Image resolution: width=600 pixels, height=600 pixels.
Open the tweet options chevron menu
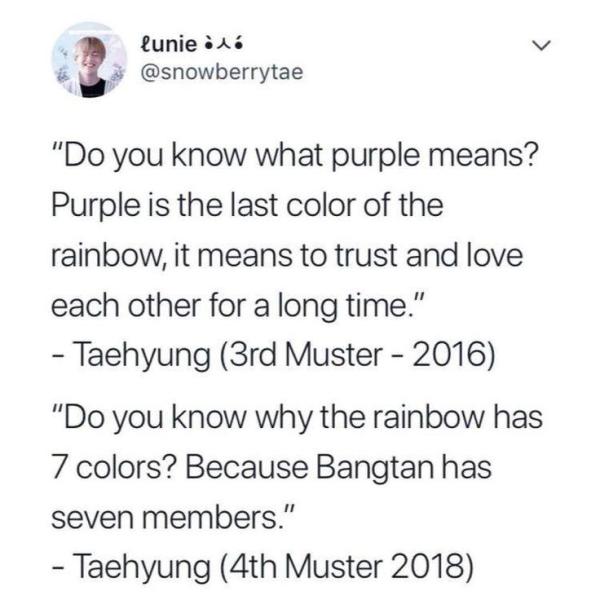[540, 47]
